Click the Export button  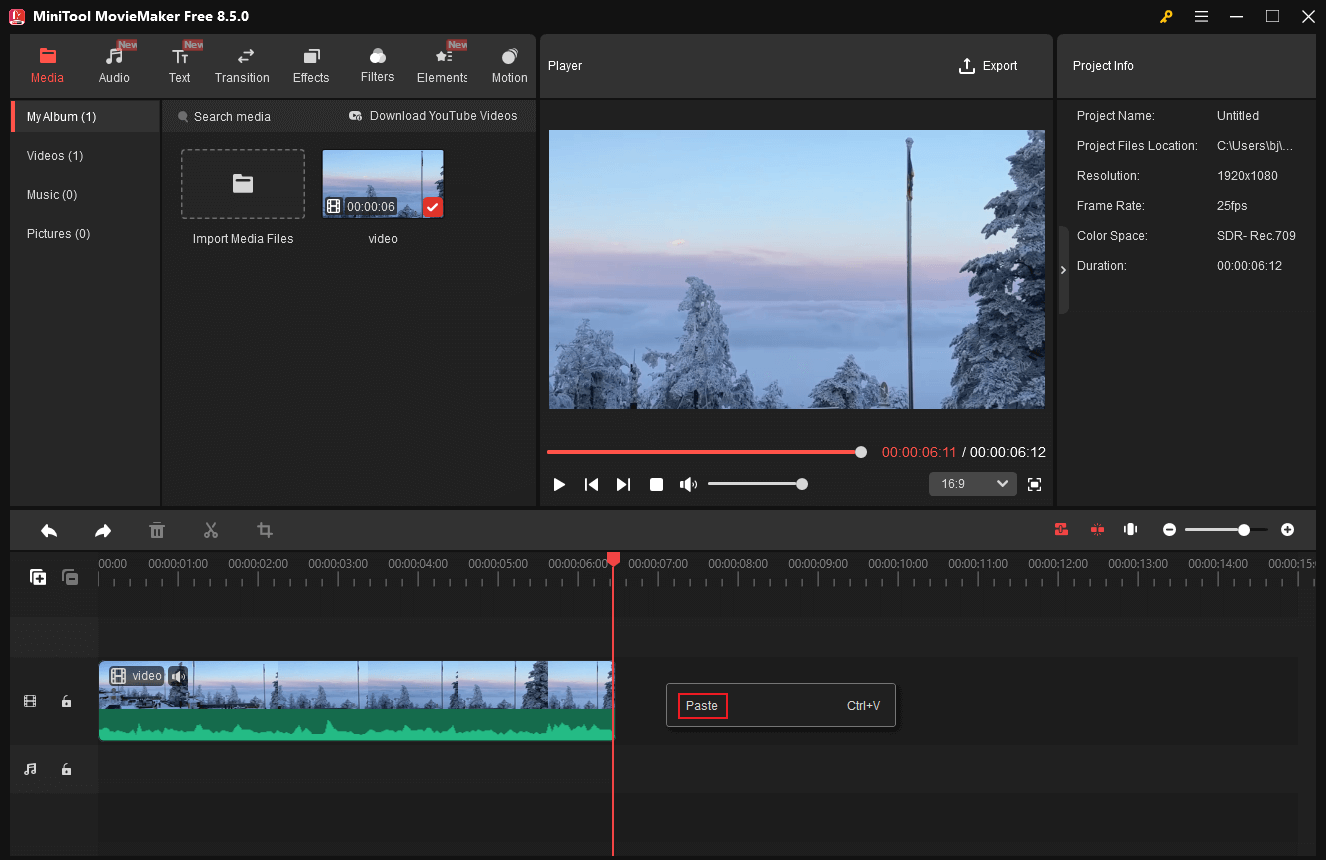[x=988, y=65]
